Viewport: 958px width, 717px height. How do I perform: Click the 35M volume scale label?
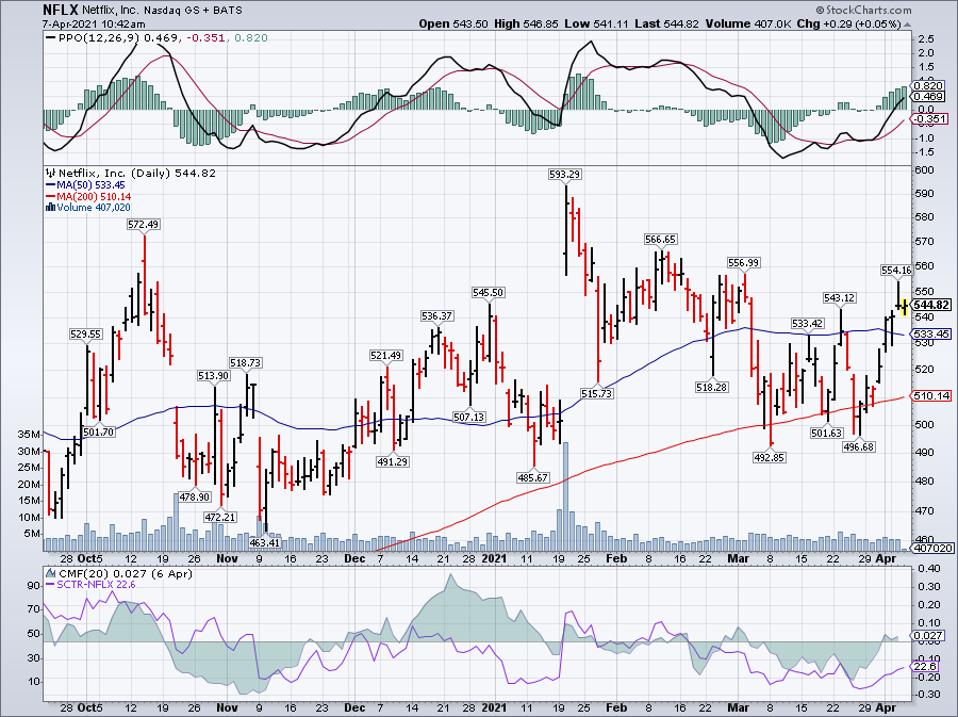pyautogui.click(x=30, y=434)
